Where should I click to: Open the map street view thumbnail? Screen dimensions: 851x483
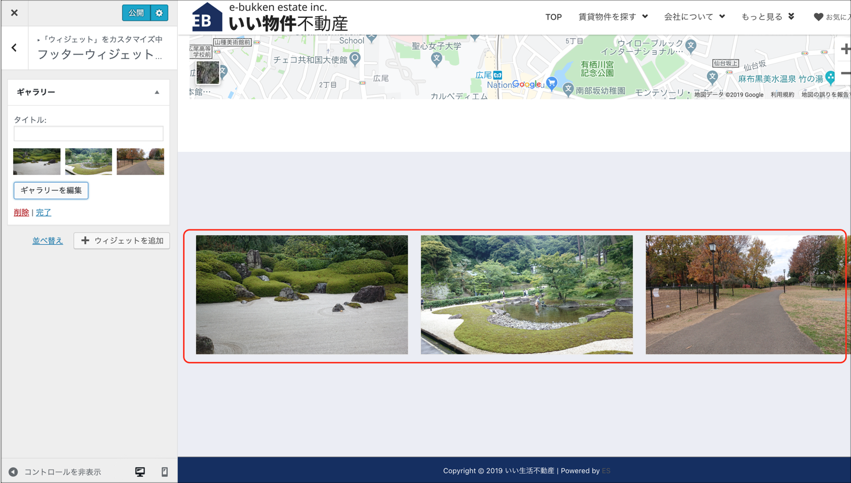pos(207,72)
